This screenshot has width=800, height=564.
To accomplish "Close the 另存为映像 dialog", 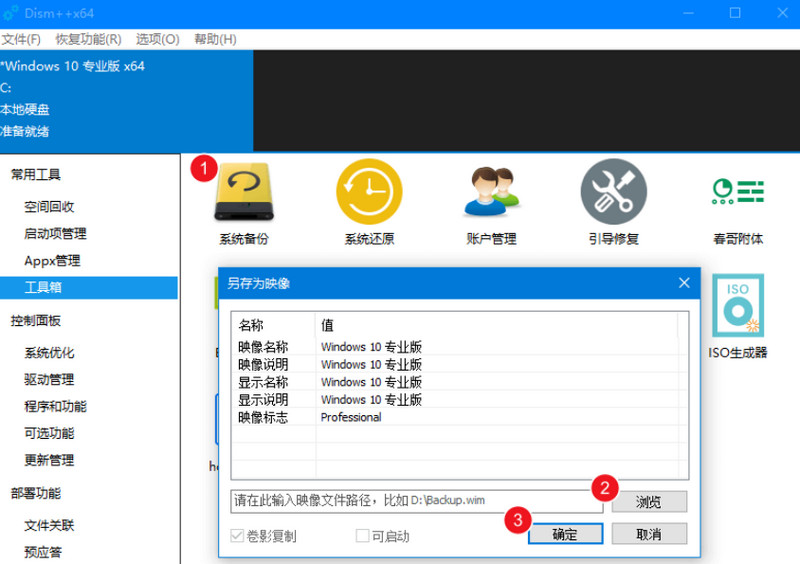I will click(x=684, y=283).
